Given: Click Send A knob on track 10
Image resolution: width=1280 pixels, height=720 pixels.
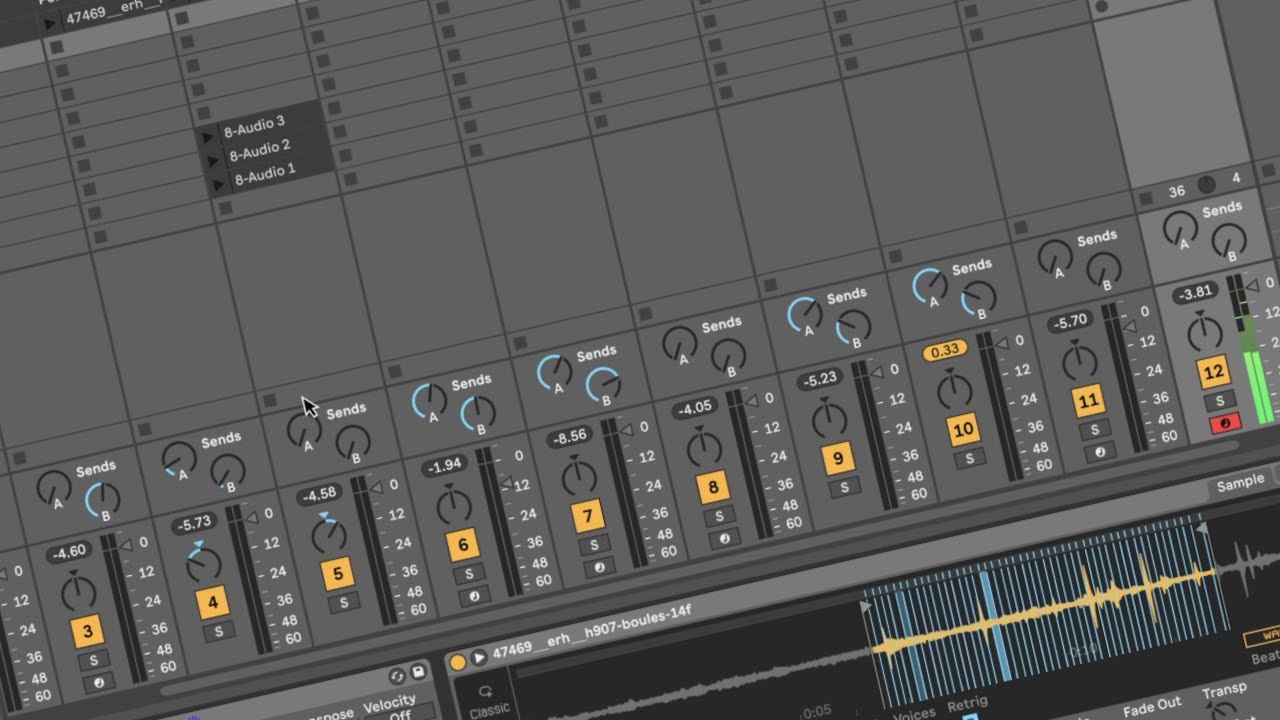Looking at the screenshot, I should point(929,285).
